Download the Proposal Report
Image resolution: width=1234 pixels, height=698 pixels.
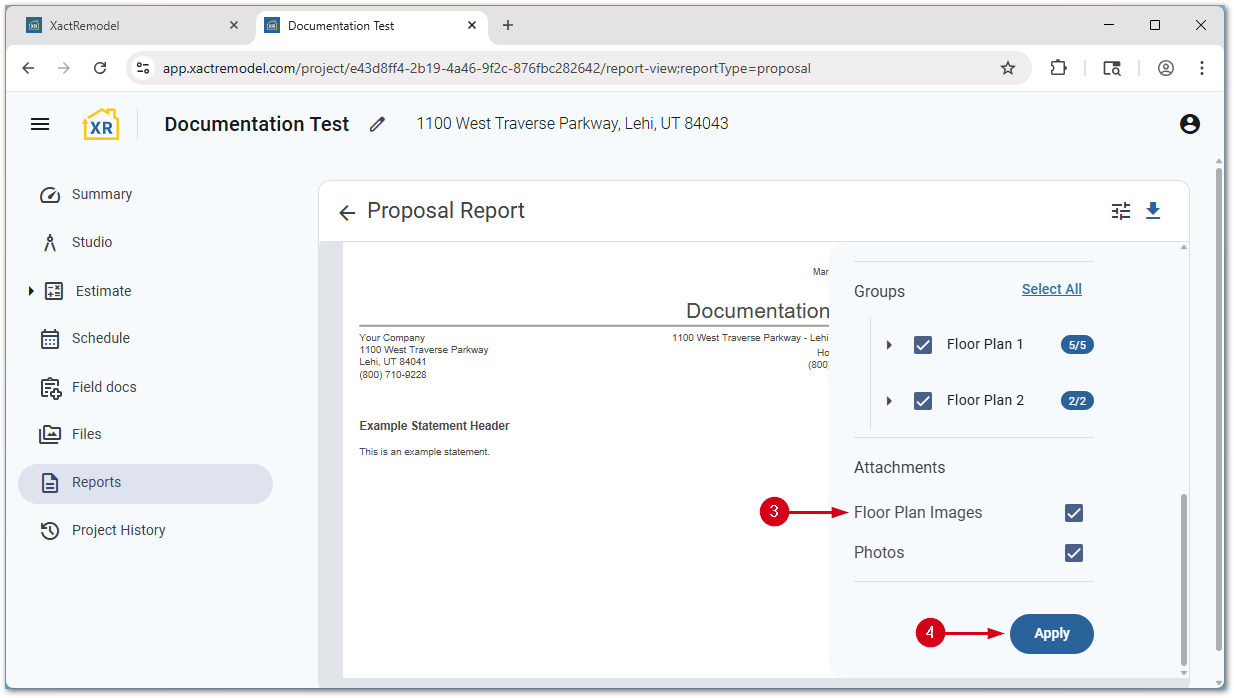pos(1153,211)
